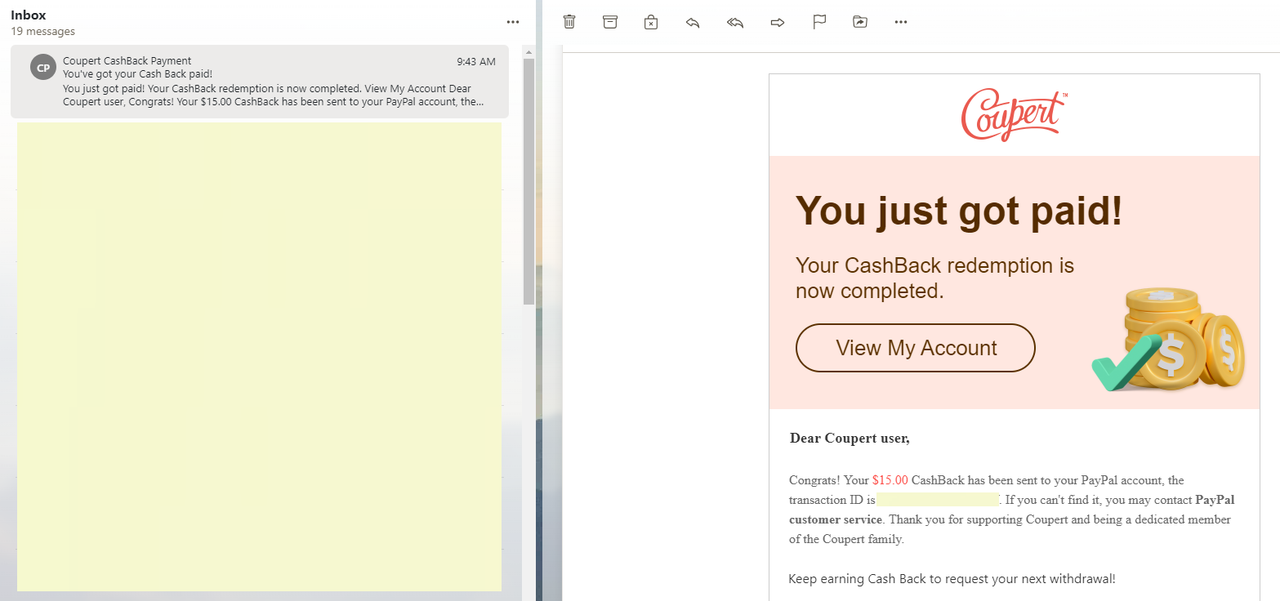
Task: Click the 'Dear Coupert user,' greeting
Action: 850,438
